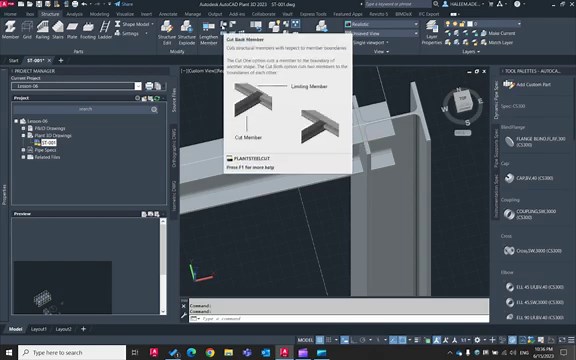Toggle polar tracking in status bar

[363, 340]
